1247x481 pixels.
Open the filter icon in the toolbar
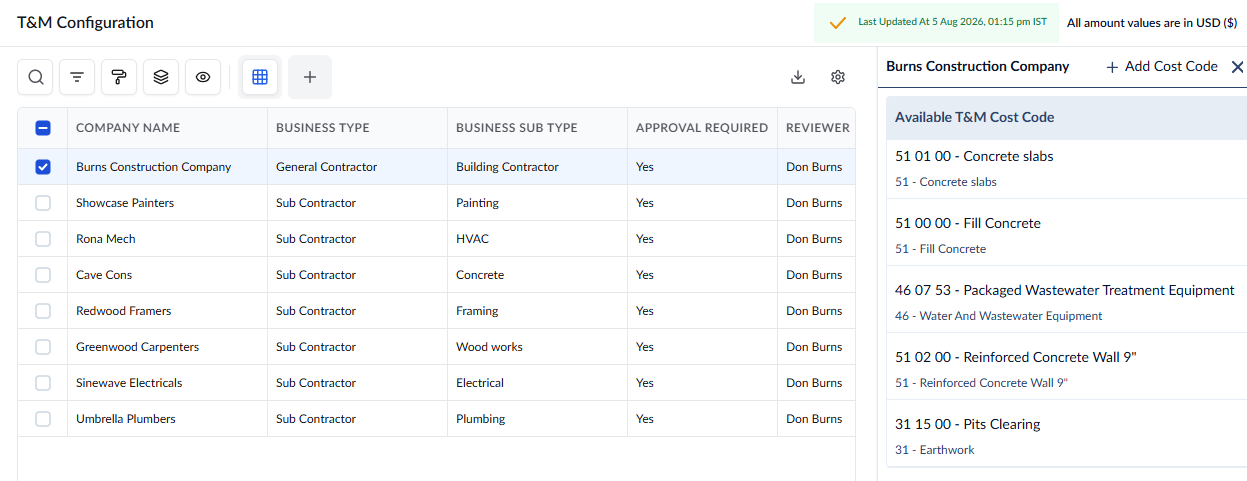pyautogui.click(x=77, y=77)
